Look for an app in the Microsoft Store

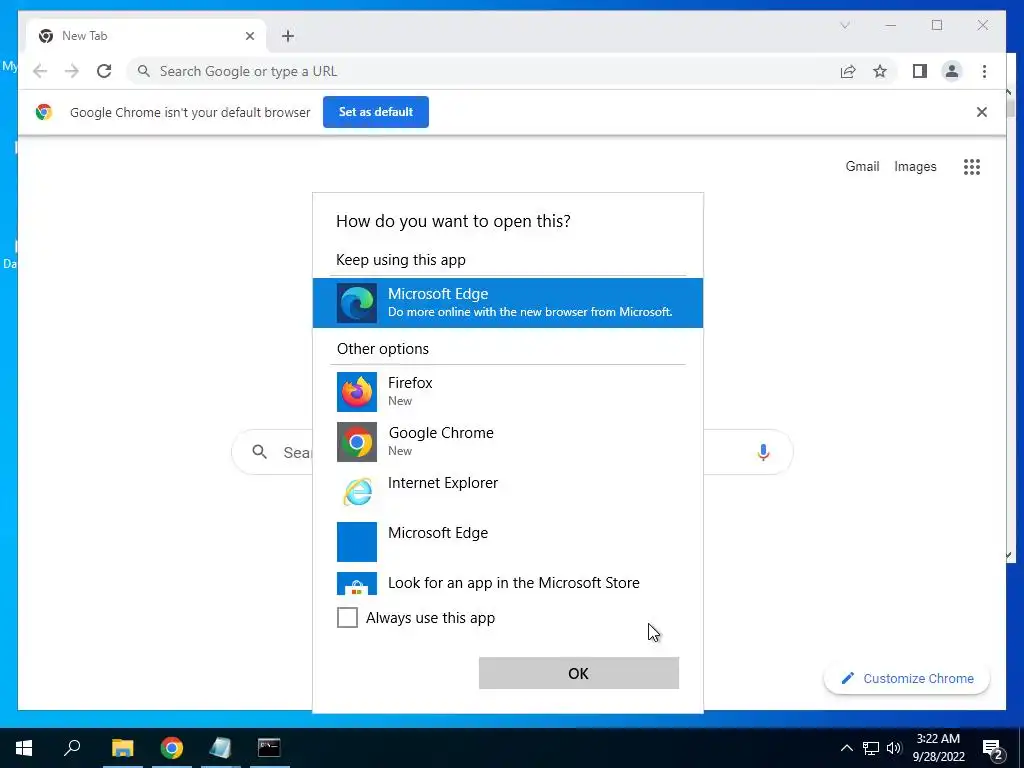tap(507, 583)
